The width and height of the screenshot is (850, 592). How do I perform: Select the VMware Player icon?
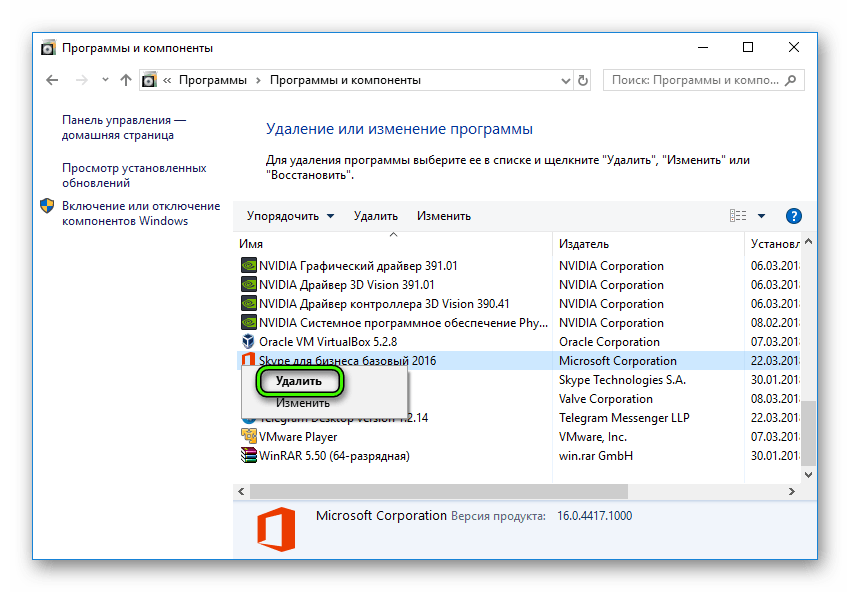pyautogui.click(x=248, y=436)
